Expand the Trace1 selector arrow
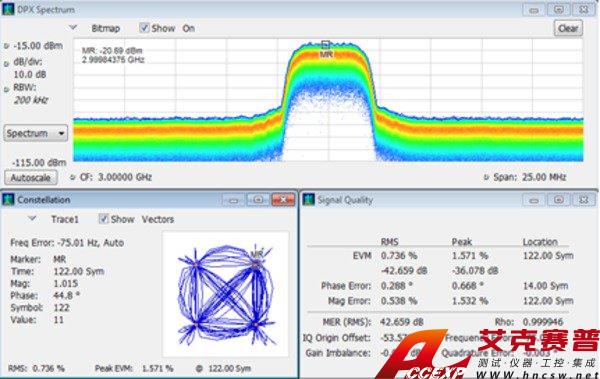Viewport: 600px width, 379px height. [x=33, y=218]
